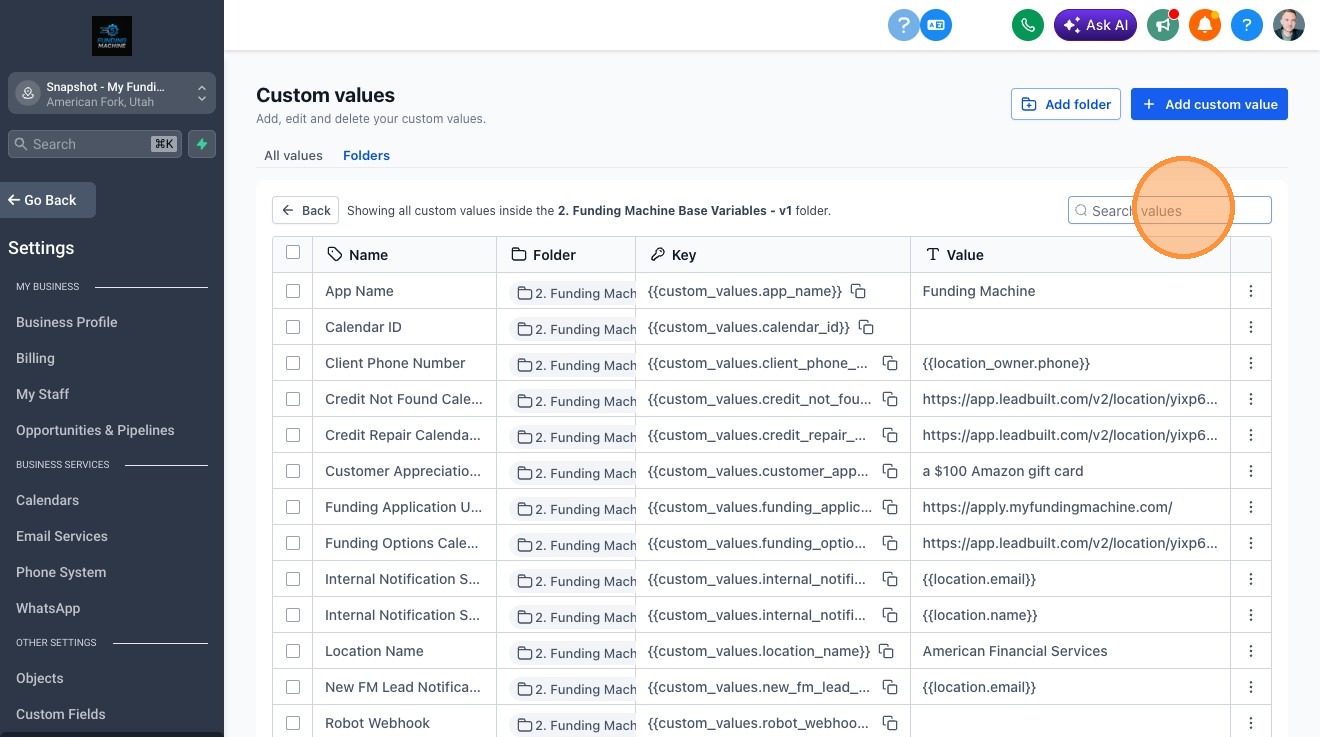Toggle the select-all checkbox in header
Viewport: 1320px width, 737px height.
click(293, 252)
